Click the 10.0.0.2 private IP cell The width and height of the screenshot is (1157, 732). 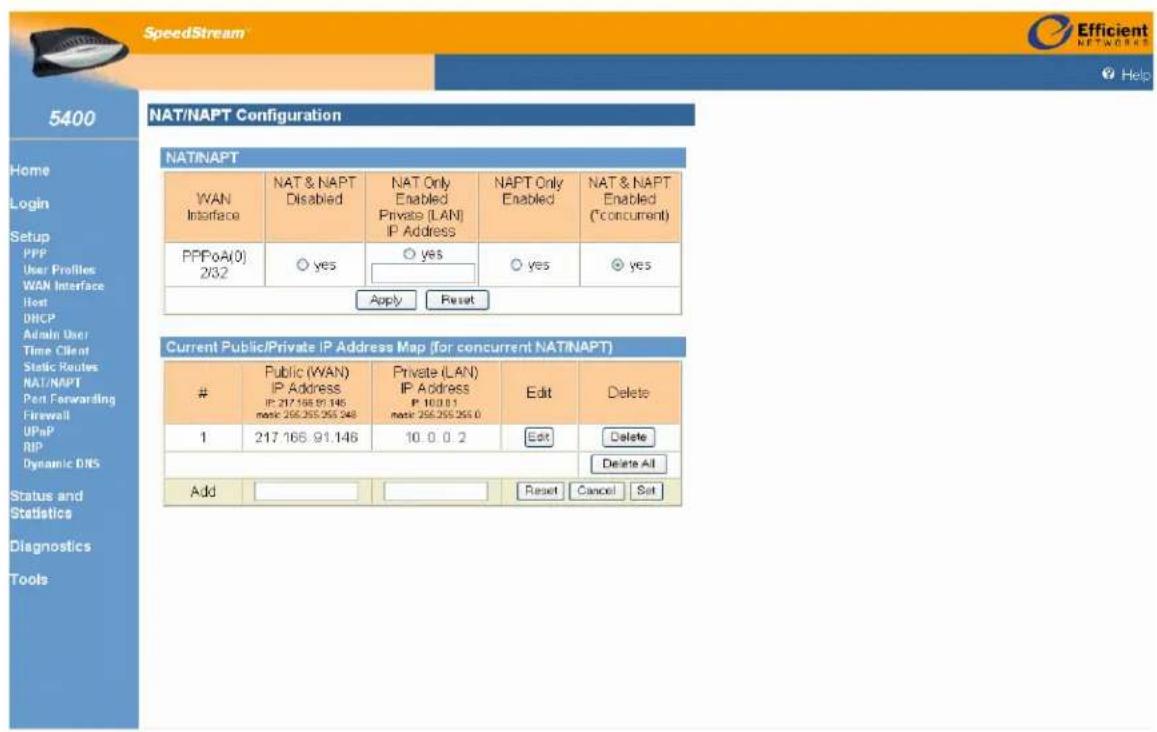(x=436, y=438)
